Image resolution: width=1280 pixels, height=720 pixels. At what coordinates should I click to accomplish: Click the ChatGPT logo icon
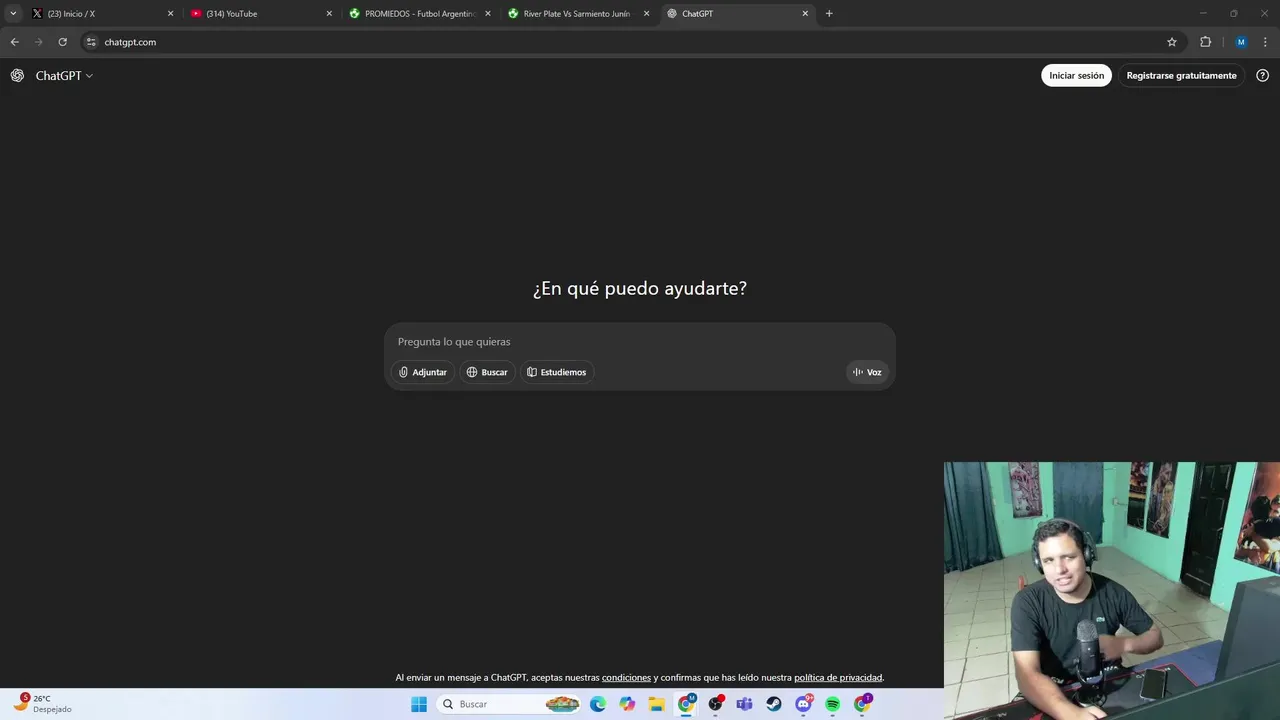[17, 76]
